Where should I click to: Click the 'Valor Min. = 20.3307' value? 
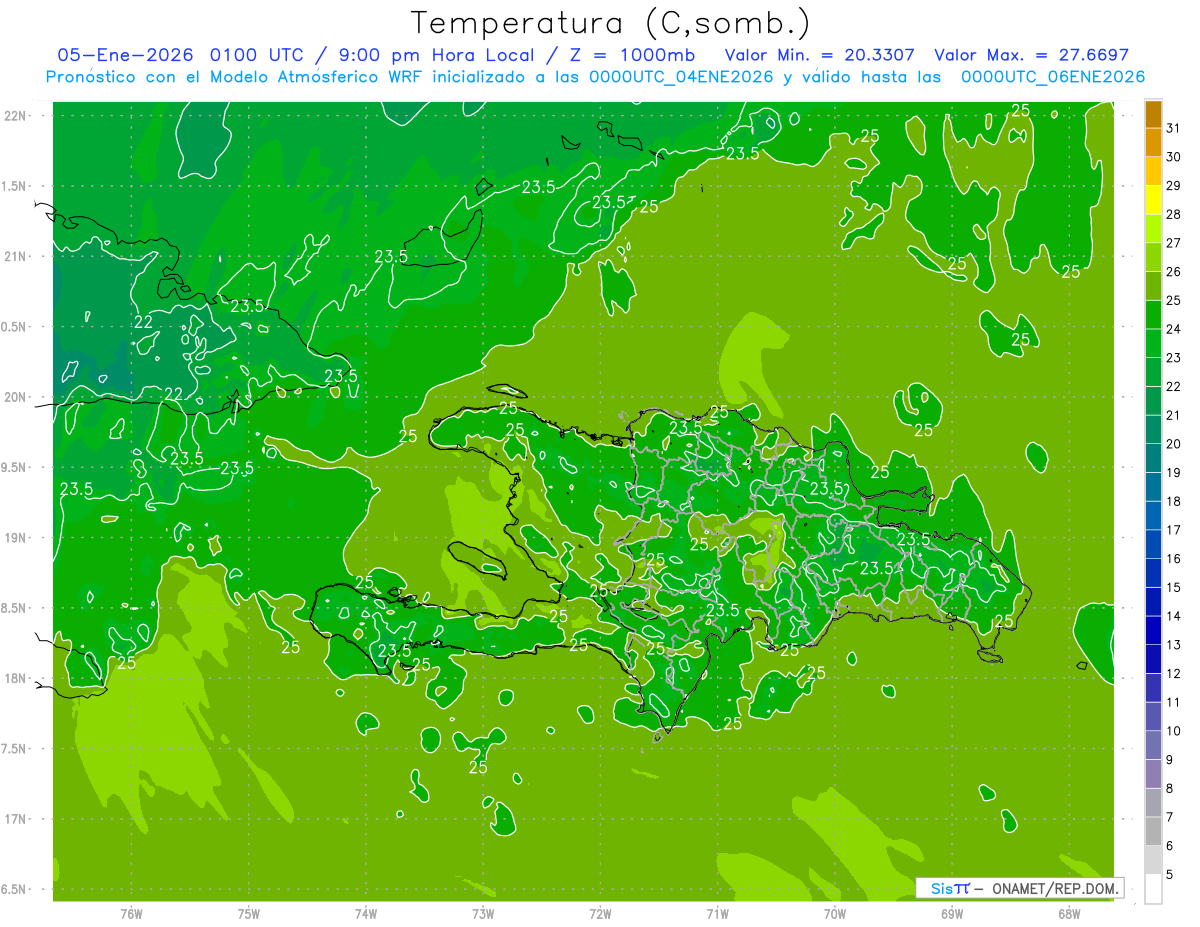pos(819,55)
